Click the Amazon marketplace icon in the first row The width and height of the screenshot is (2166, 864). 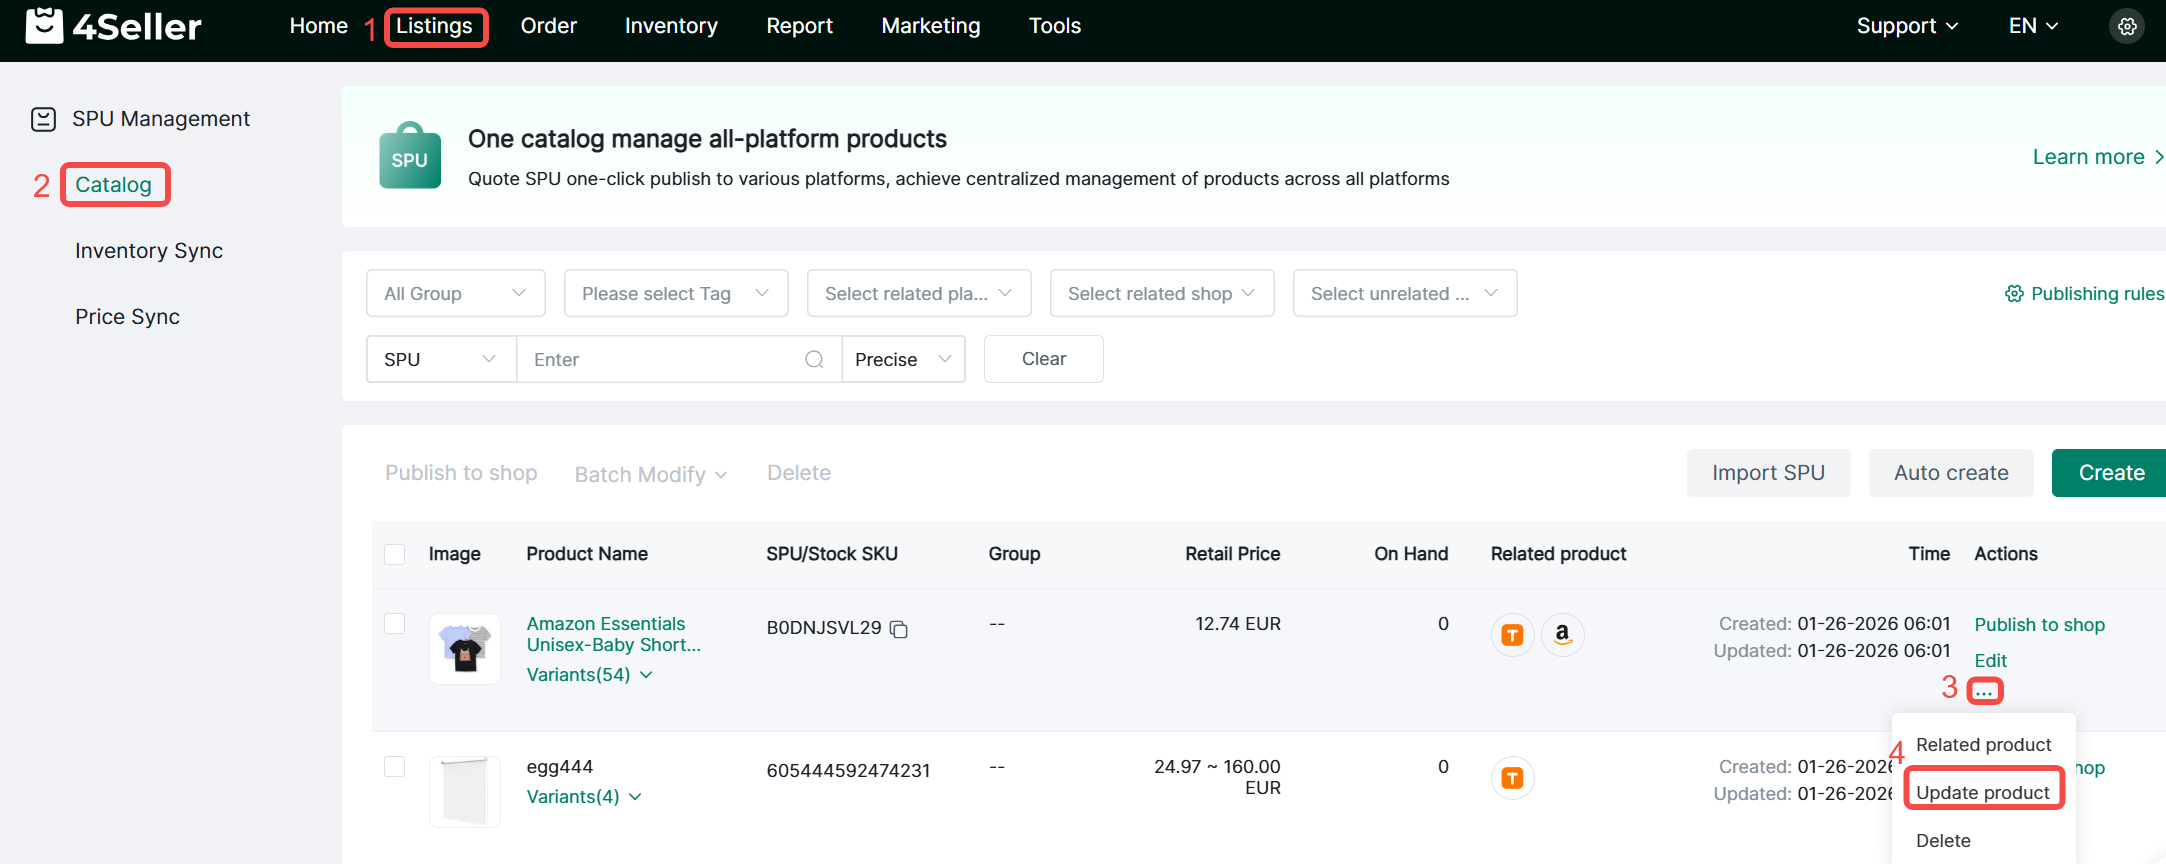click(x=1562, y=634)
